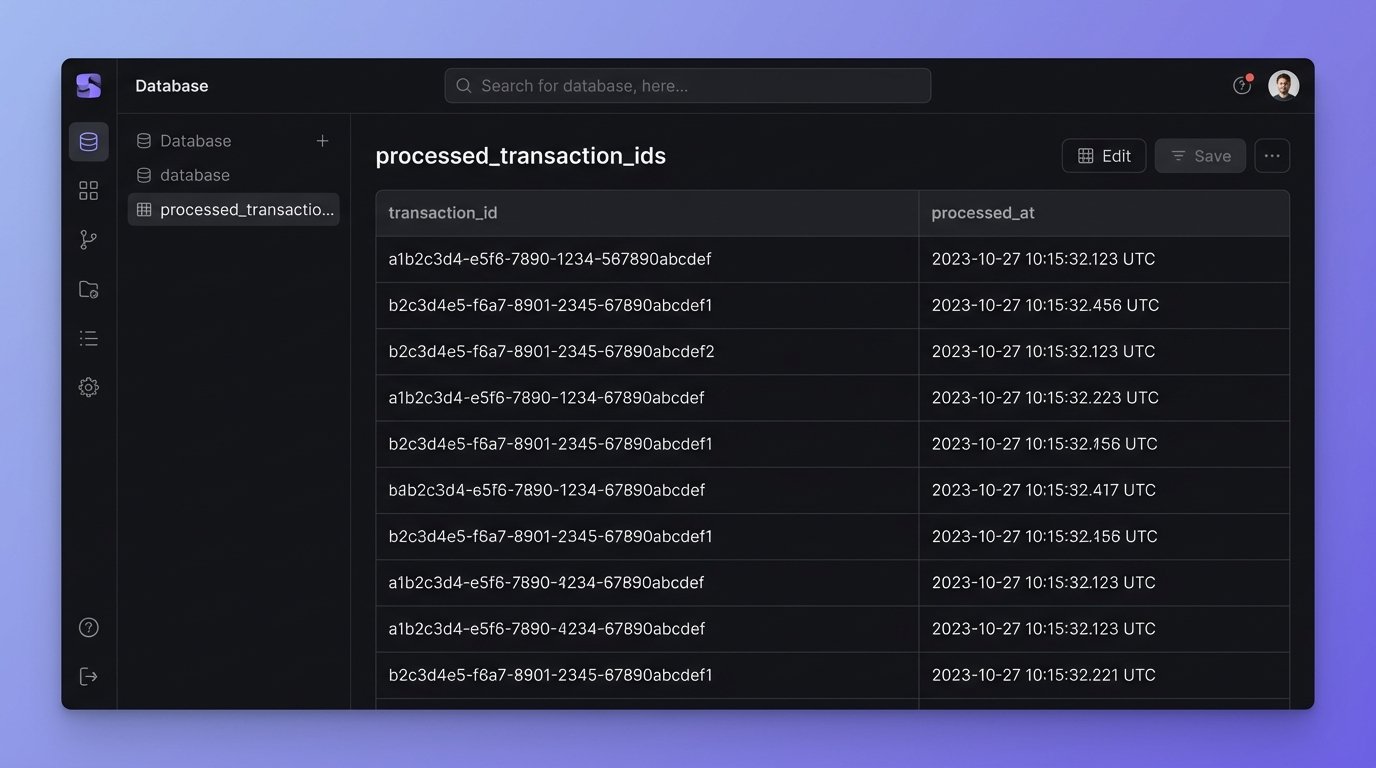Open the list view in the sidebar
The image size is (1376, 768).
click(88, 337)
